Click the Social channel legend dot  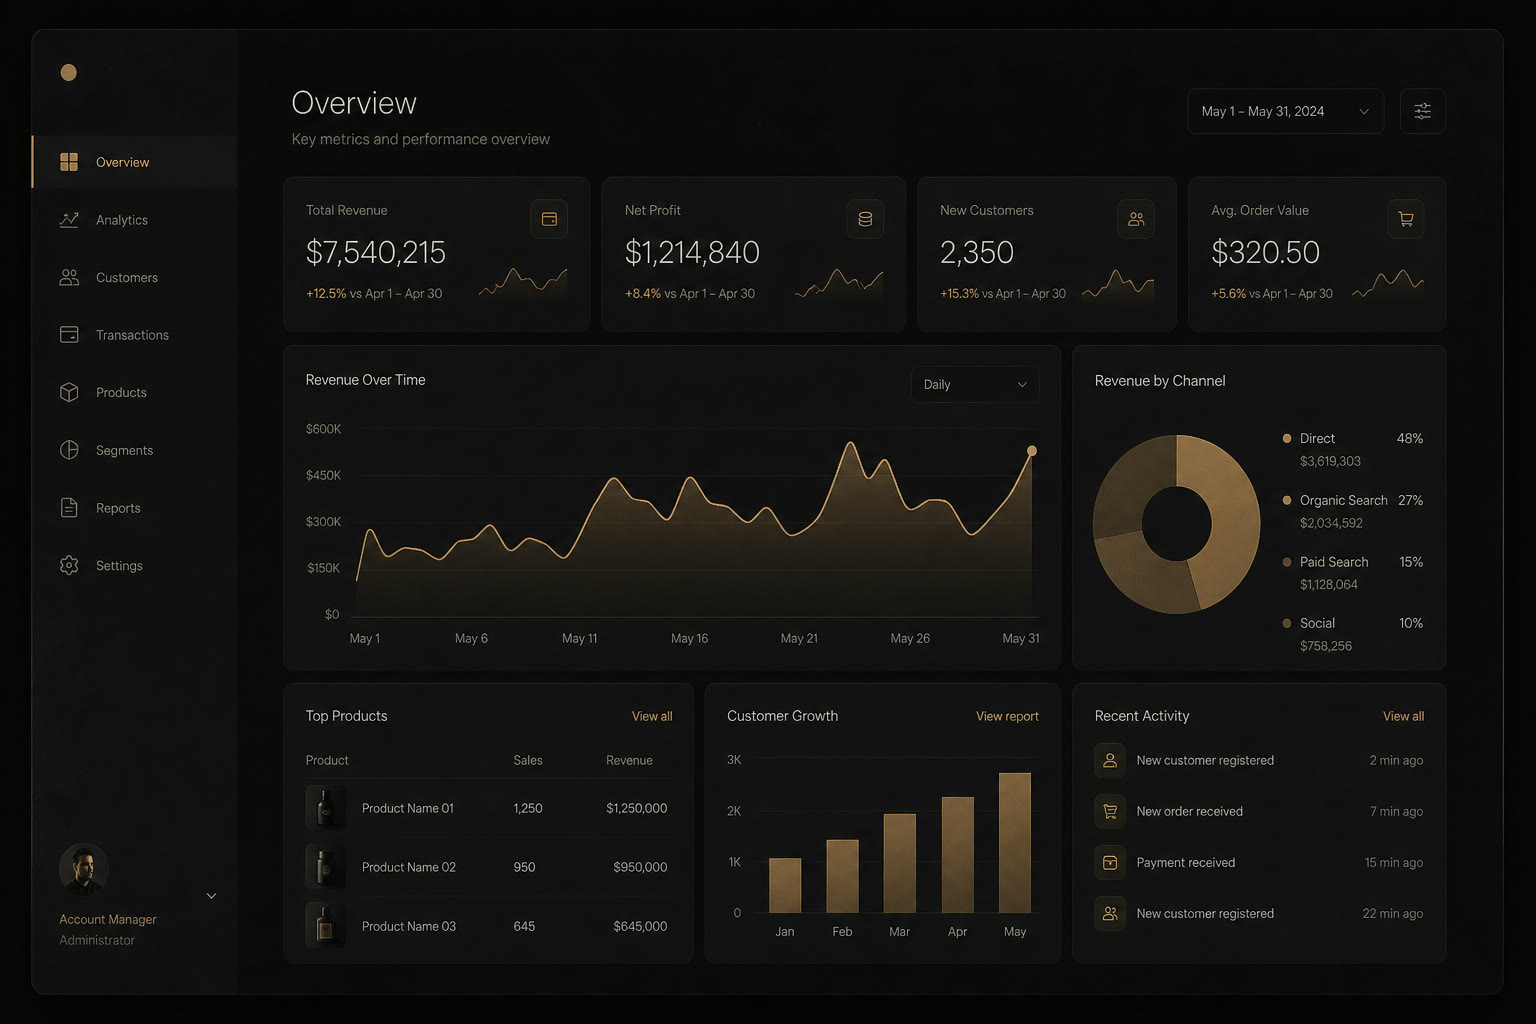coord(1287,623)
